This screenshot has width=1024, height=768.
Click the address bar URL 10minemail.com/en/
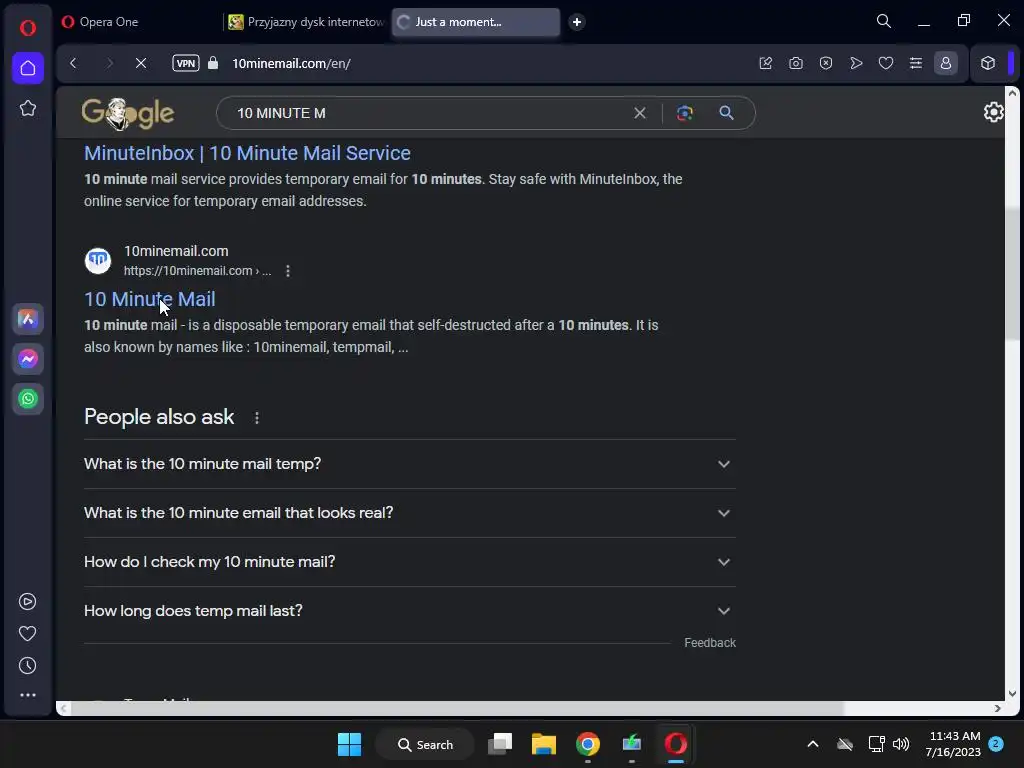pos(291,63)
